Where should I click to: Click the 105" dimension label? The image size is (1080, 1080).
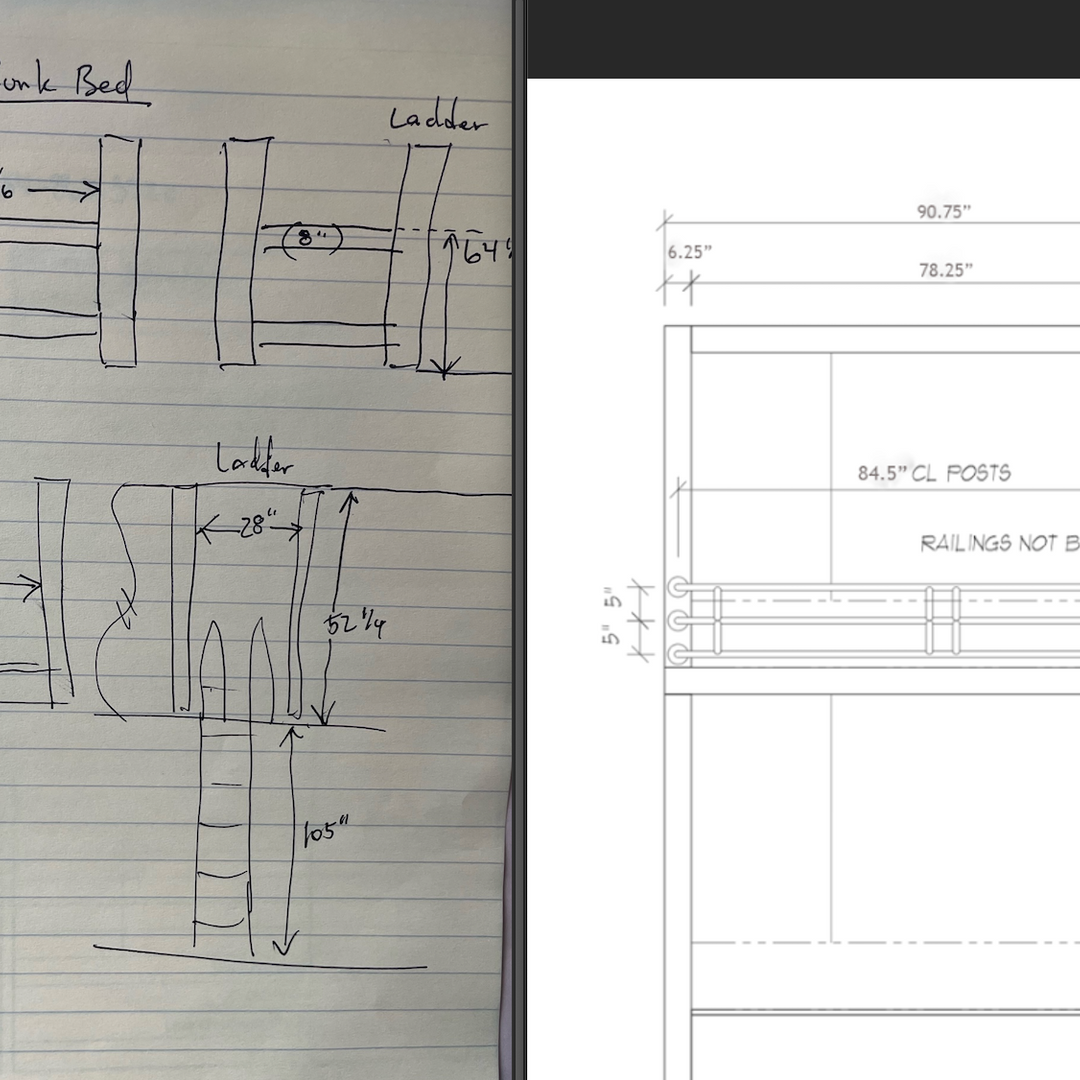coord(318,832)
